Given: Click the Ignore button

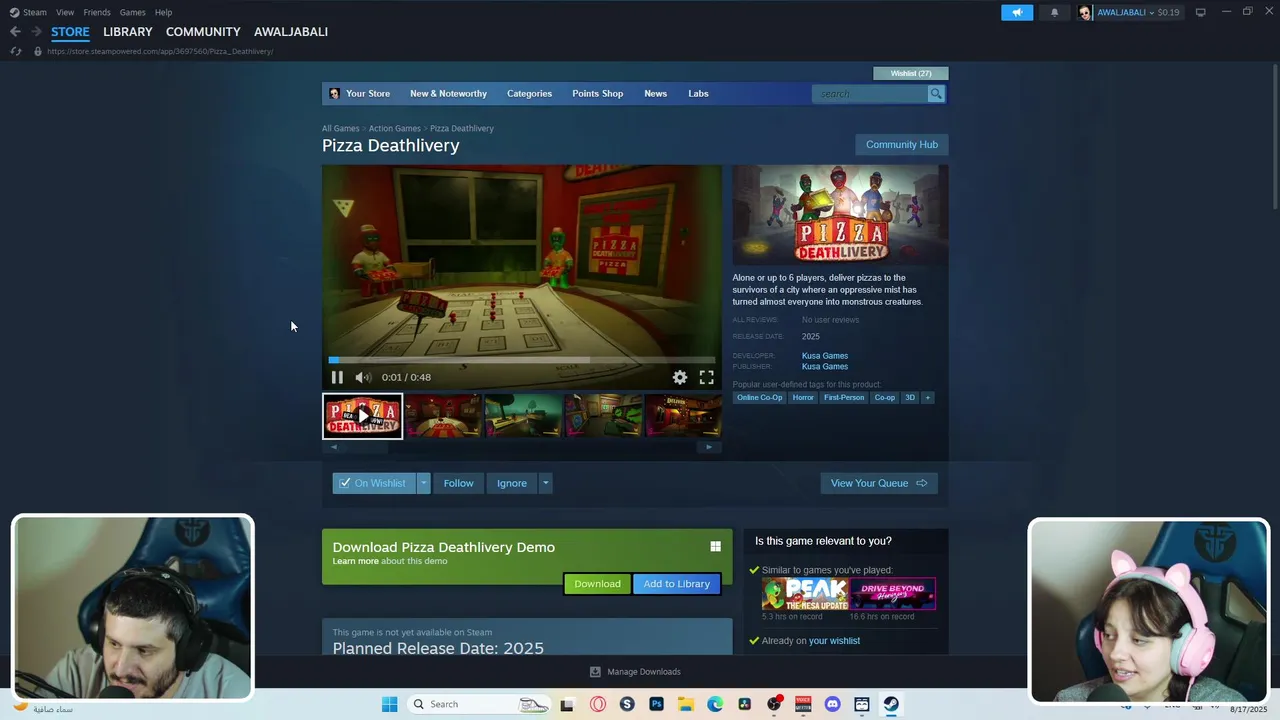Looking at the screenshot, I should [512, 483].
